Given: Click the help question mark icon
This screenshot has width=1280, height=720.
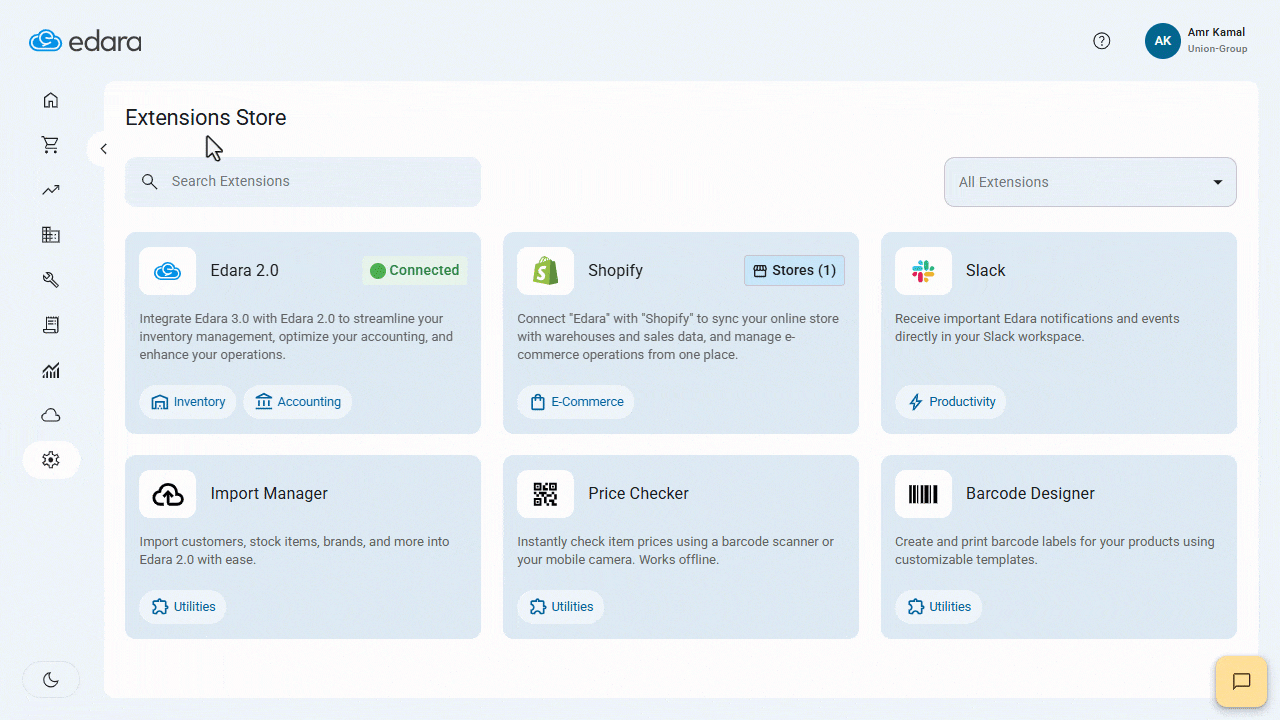Looking at the screenshot, I should [1102, 41].
